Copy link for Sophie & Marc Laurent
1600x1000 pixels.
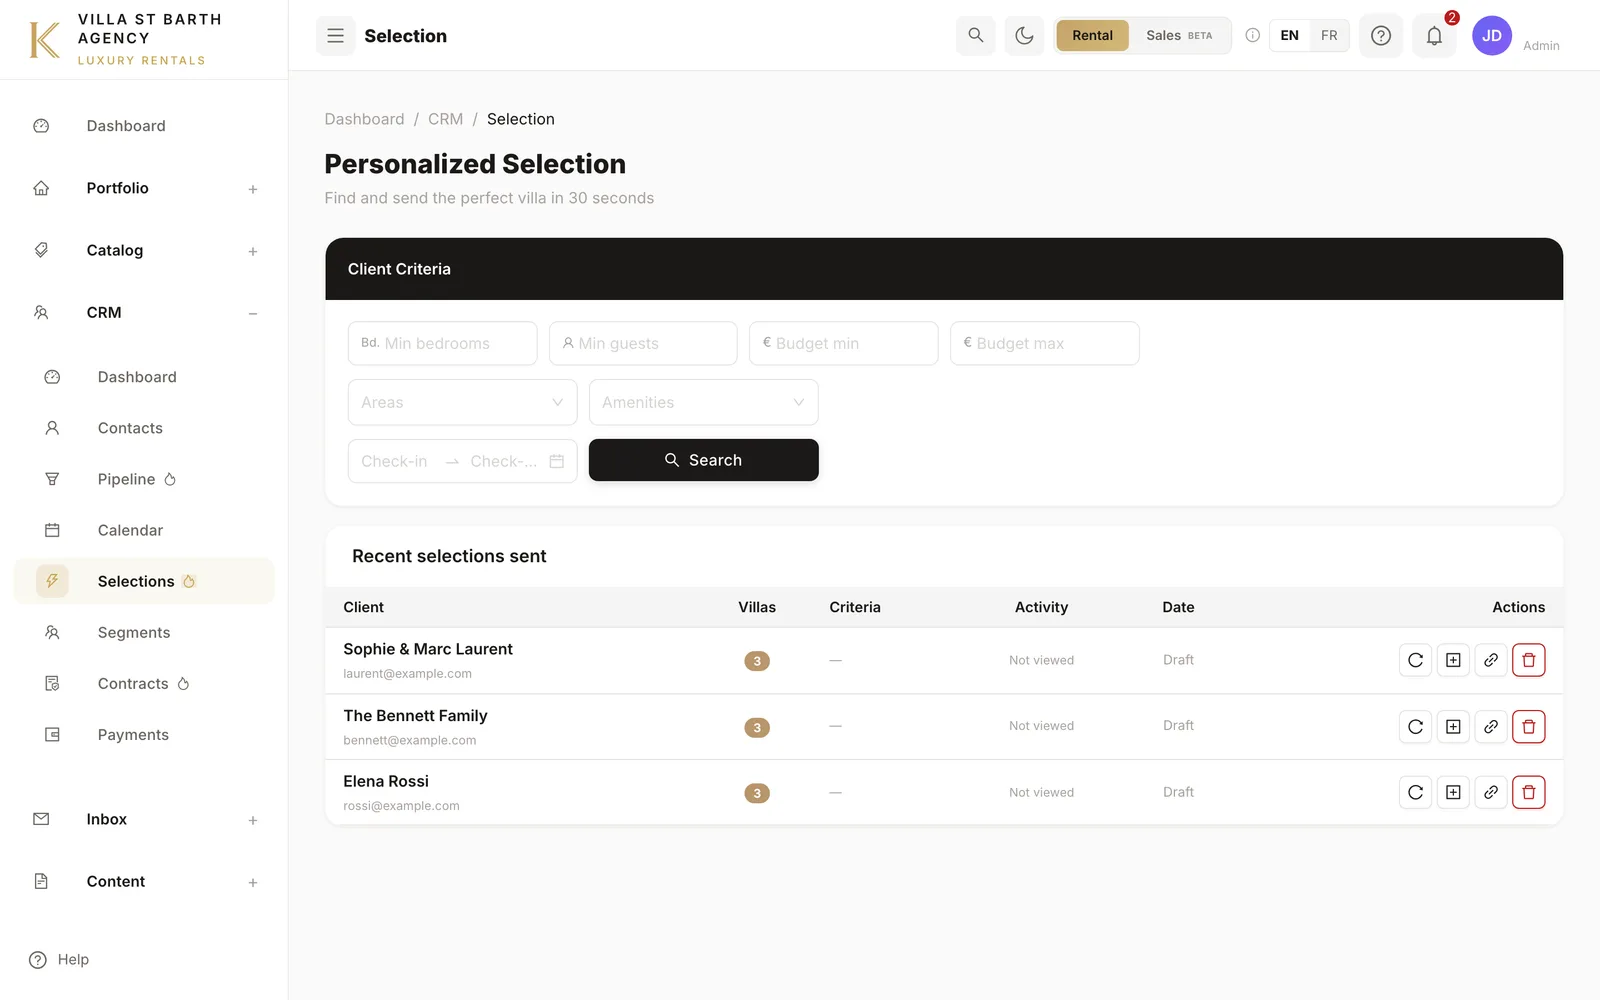1491,660
